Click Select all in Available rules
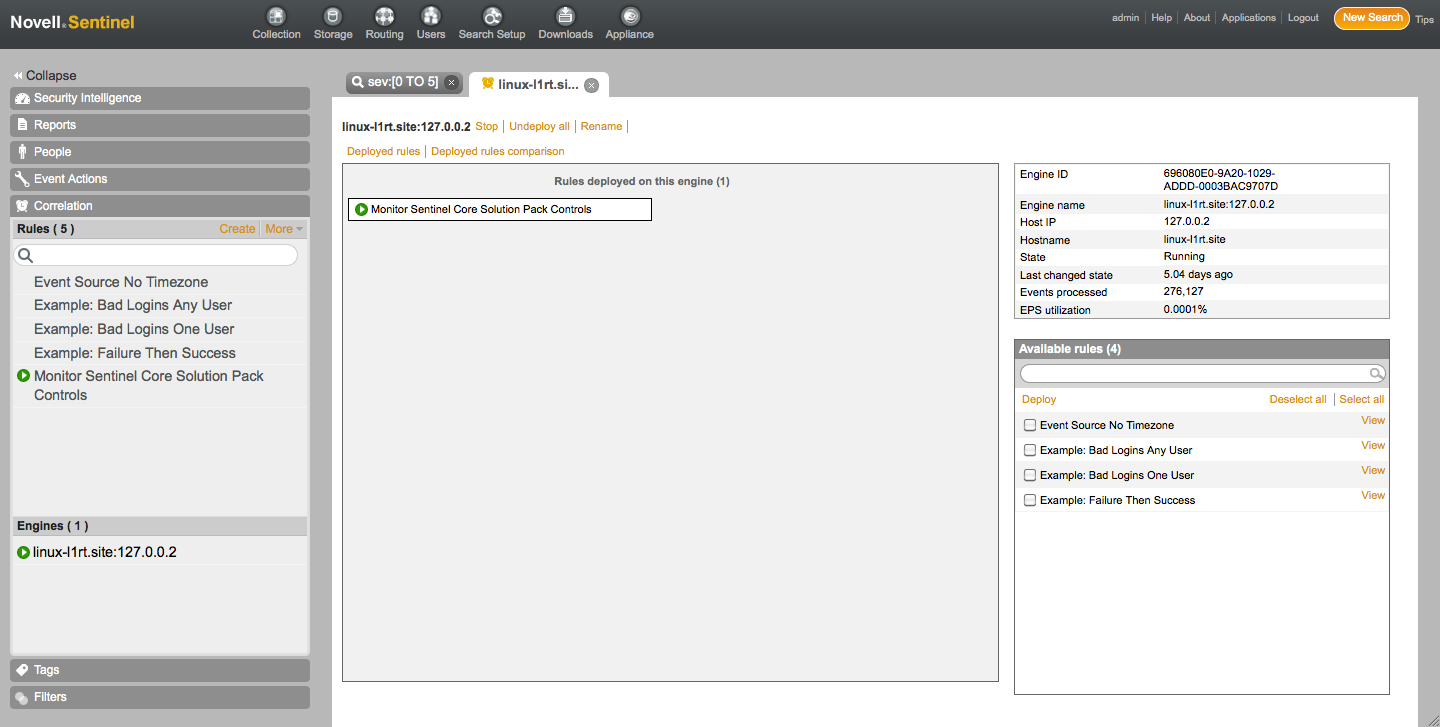Image resolution: width=1440 pixels, height=727 pixels. (1362, 399)
